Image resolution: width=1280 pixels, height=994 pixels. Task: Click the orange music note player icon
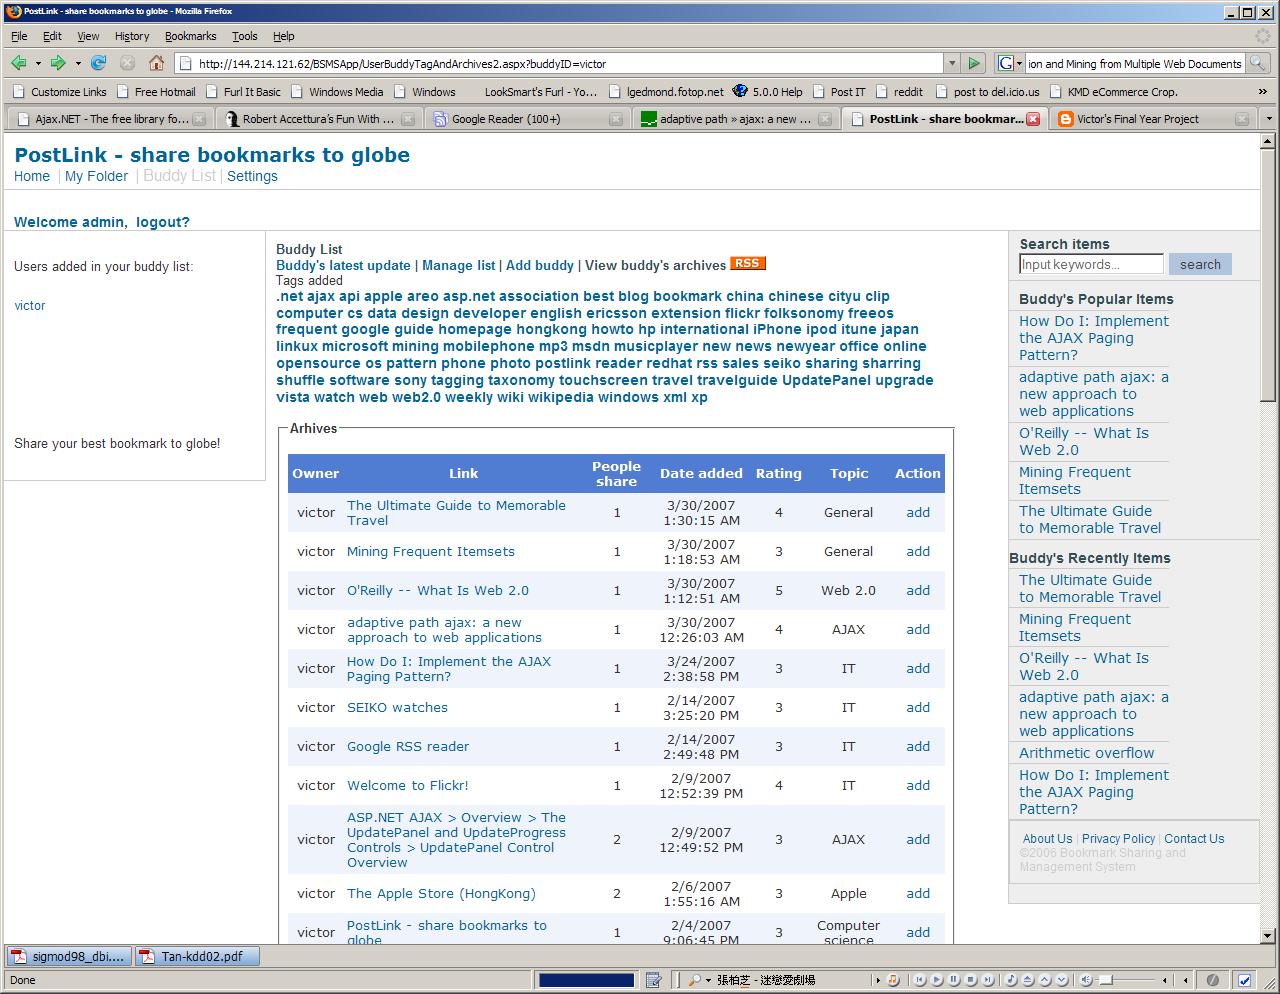[893, 980]
